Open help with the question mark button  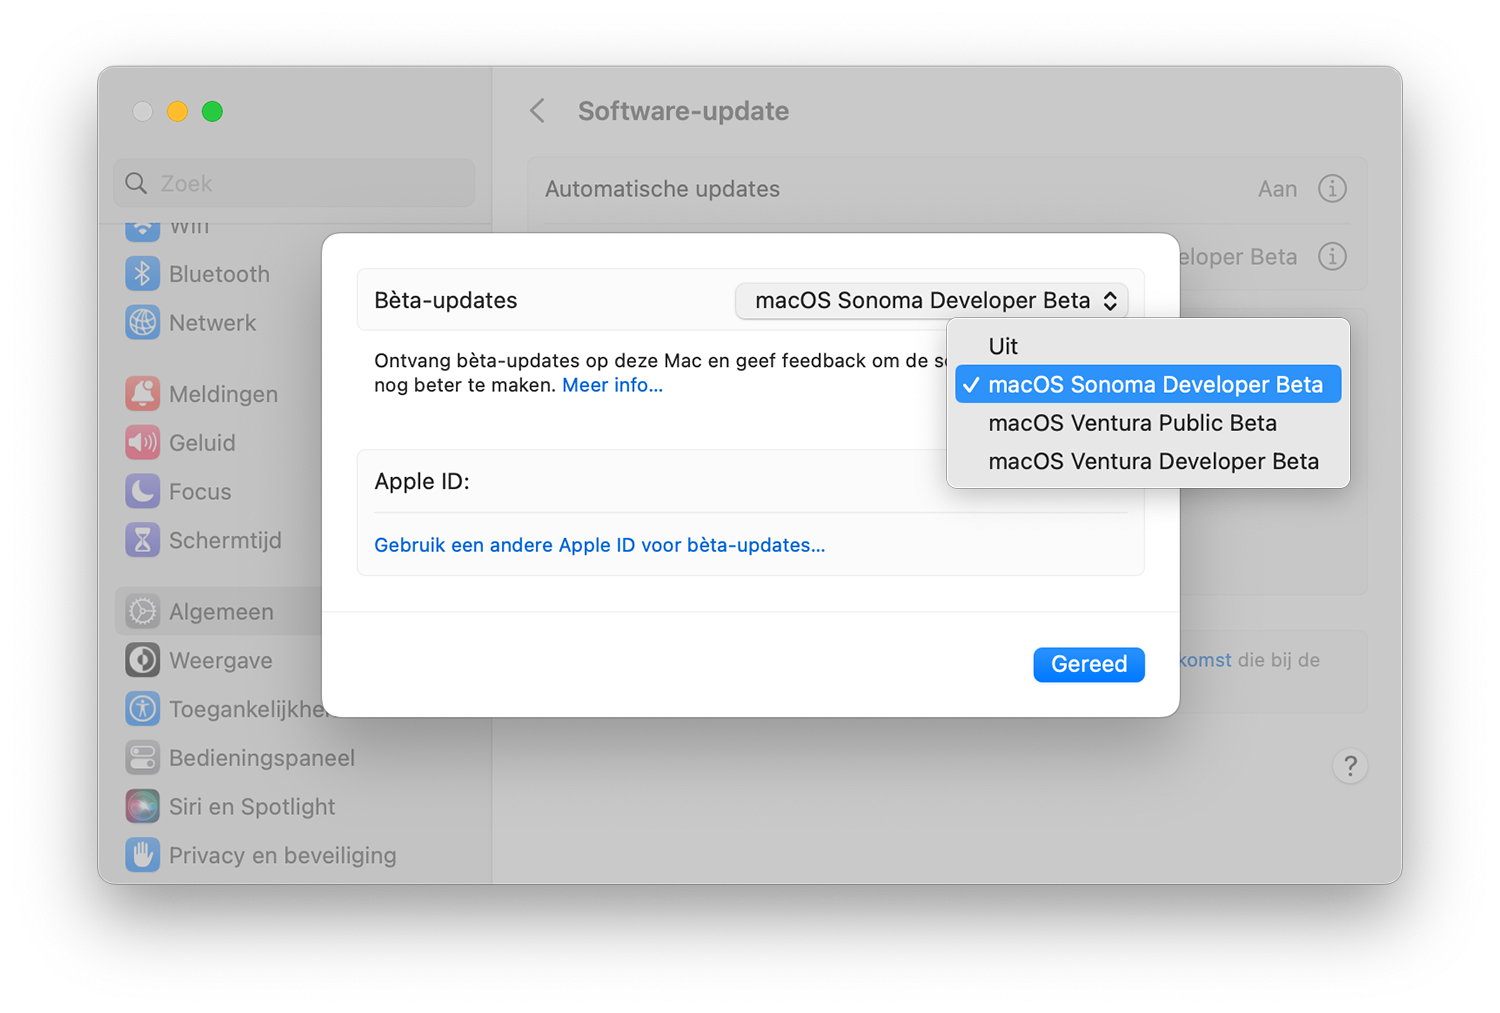[x=1350, y=766]
